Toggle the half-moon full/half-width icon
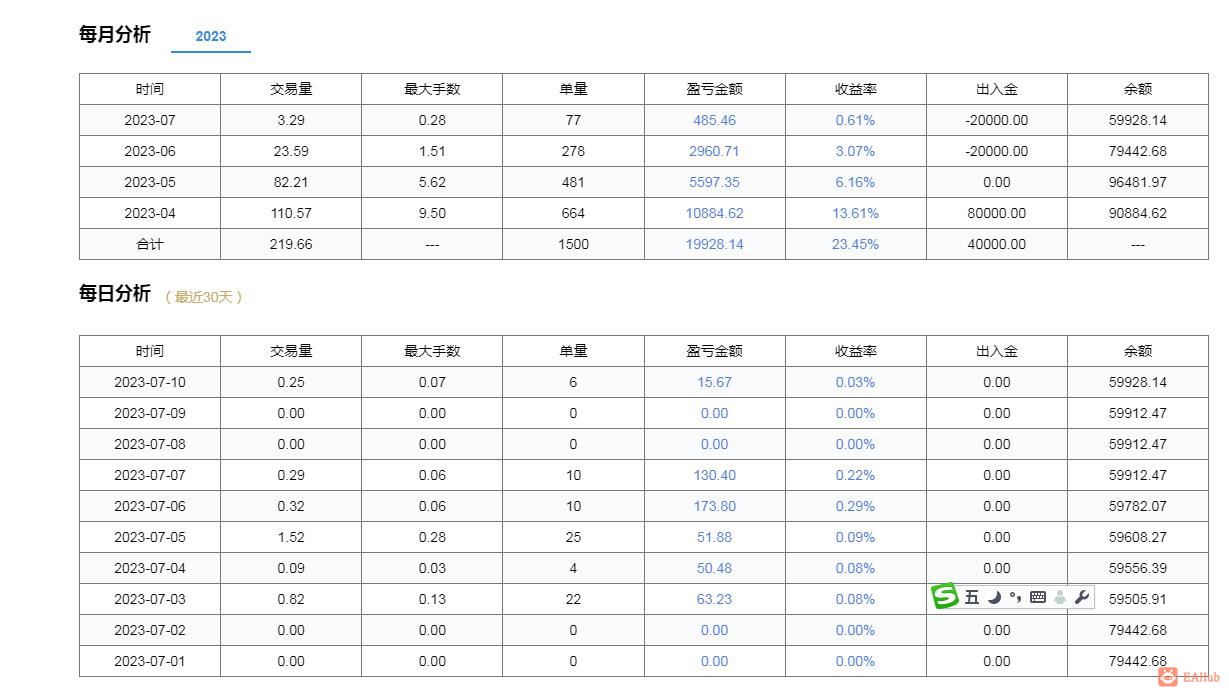Viewport: 1229px width, 692px height. pyautogui.click(x=994, y=598)
